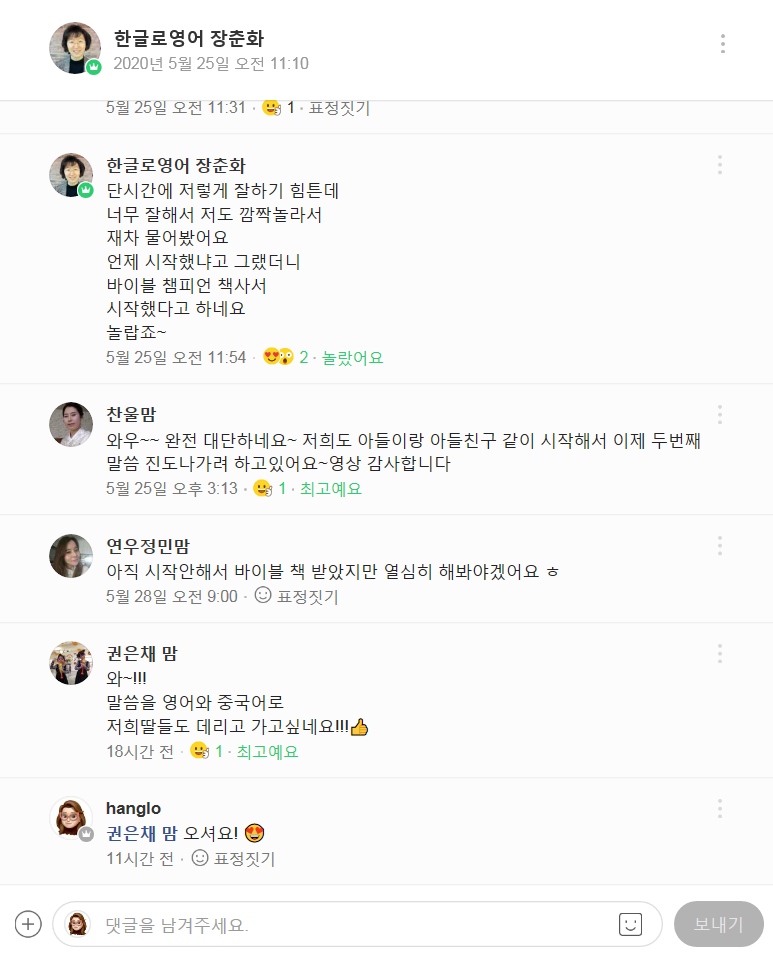This screenshot has height=958, width=773.
Task: Open the sticker emoji picker in comment box
Action: click(630, 924)
